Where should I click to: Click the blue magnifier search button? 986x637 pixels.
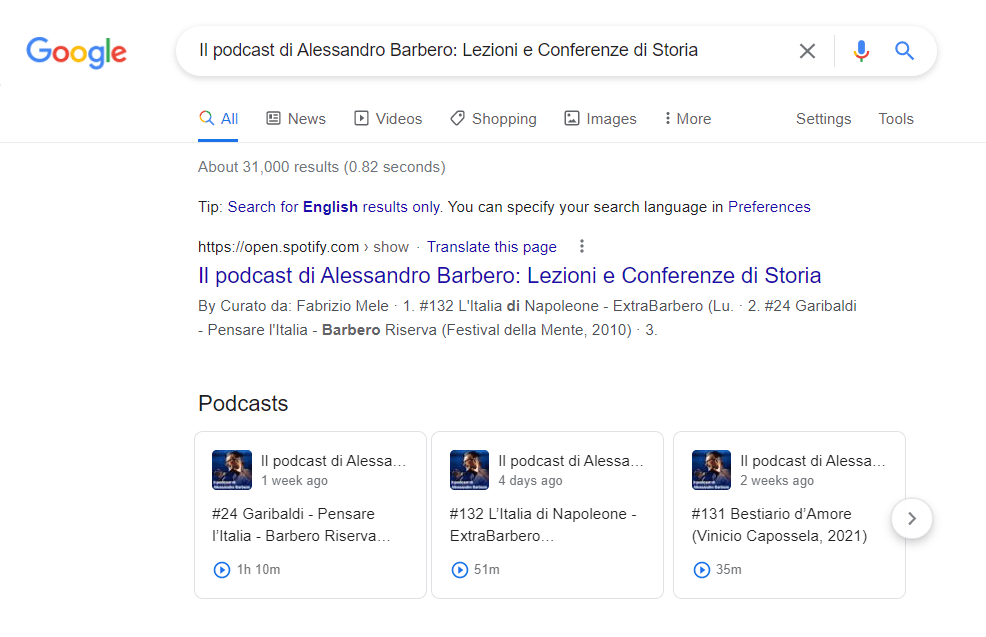pyautogui.click(x=904, y=51)
